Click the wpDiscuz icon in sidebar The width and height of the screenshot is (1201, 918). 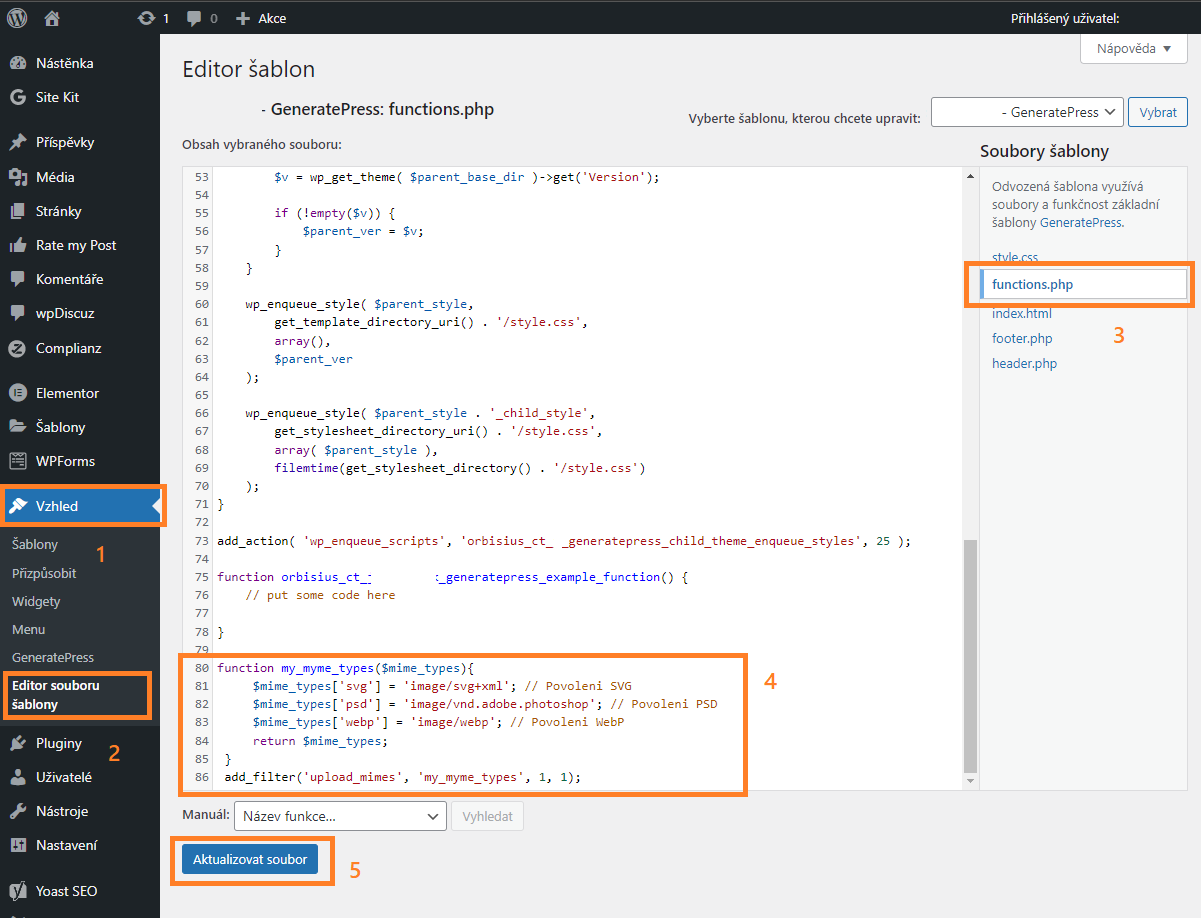[x=17, y=313]
